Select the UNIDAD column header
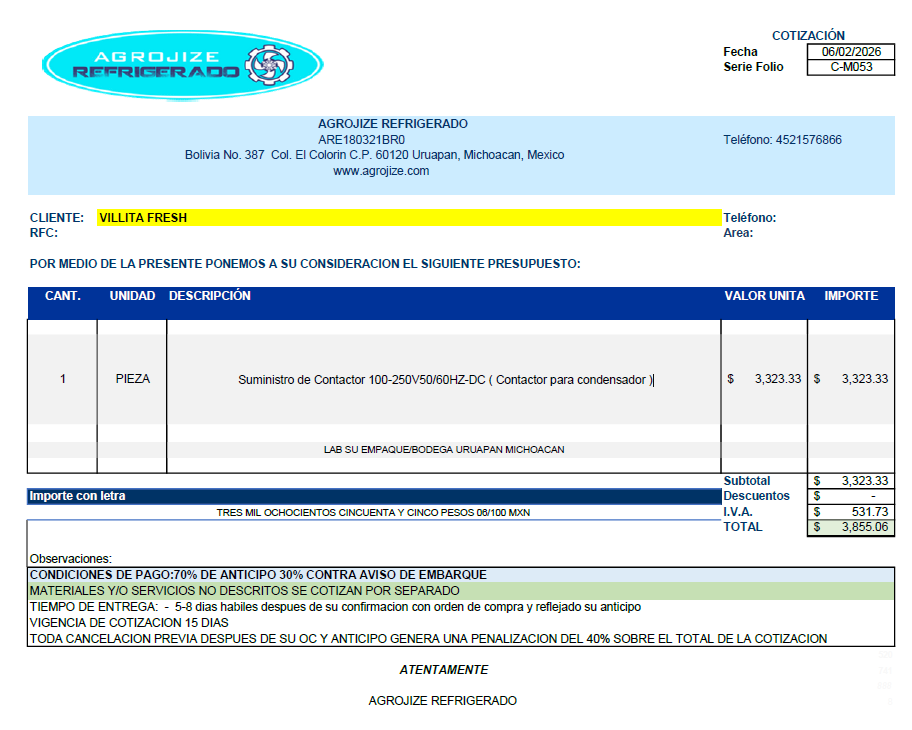Viewport: 912px width, 730px height. click(132, 297)
